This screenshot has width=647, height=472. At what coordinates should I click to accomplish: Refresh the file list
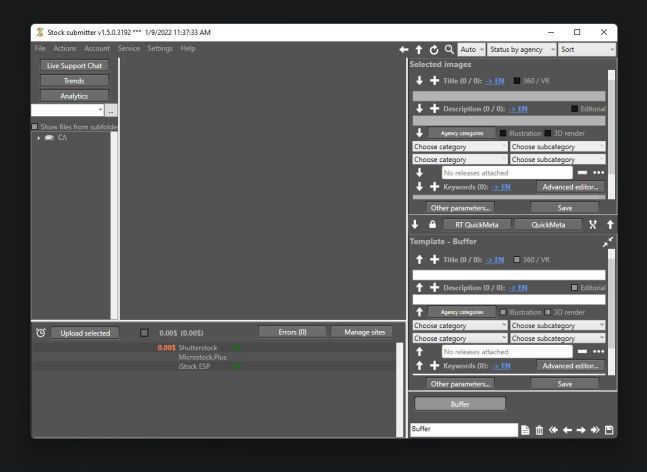pos(434,50)
